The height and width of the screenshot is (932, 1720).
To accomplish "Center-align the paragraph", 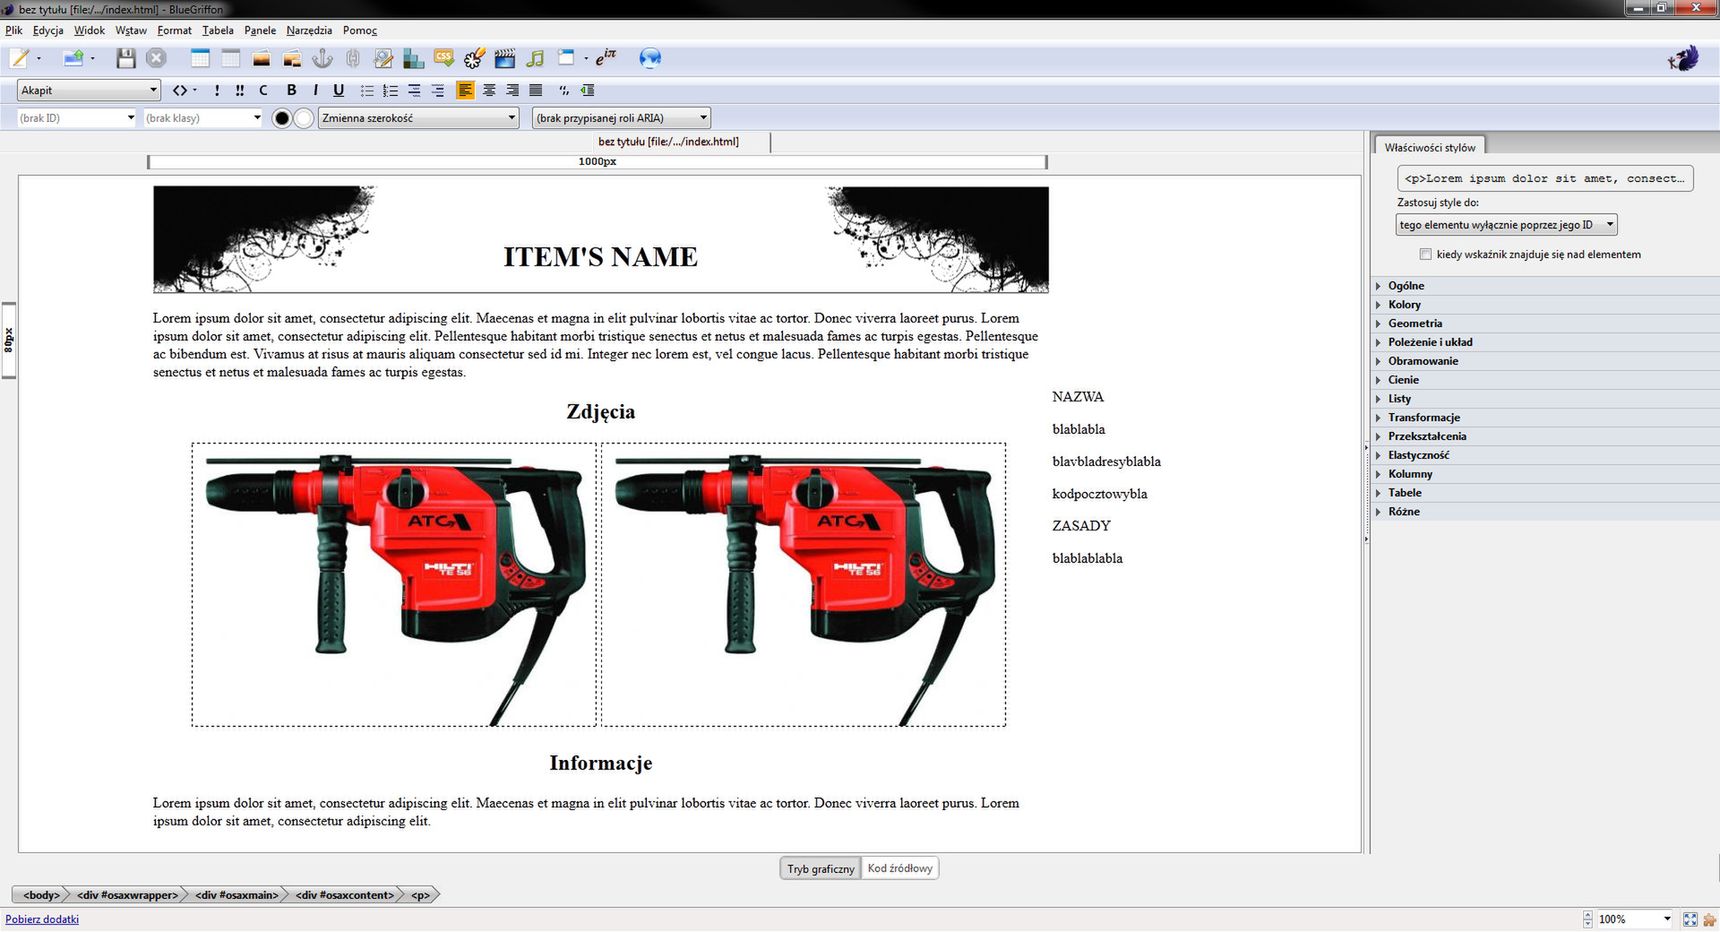I will pos(489,90).
